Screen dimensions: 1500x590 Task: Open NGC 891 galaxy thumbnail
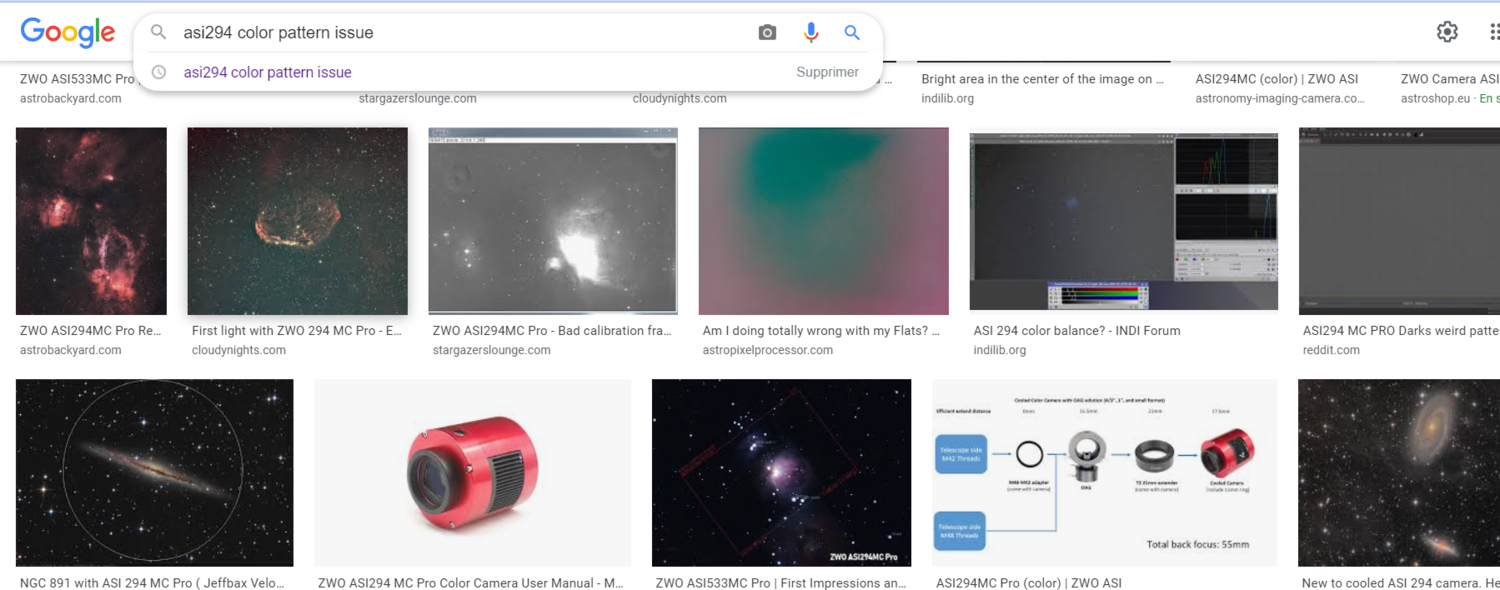coord(155,473)
